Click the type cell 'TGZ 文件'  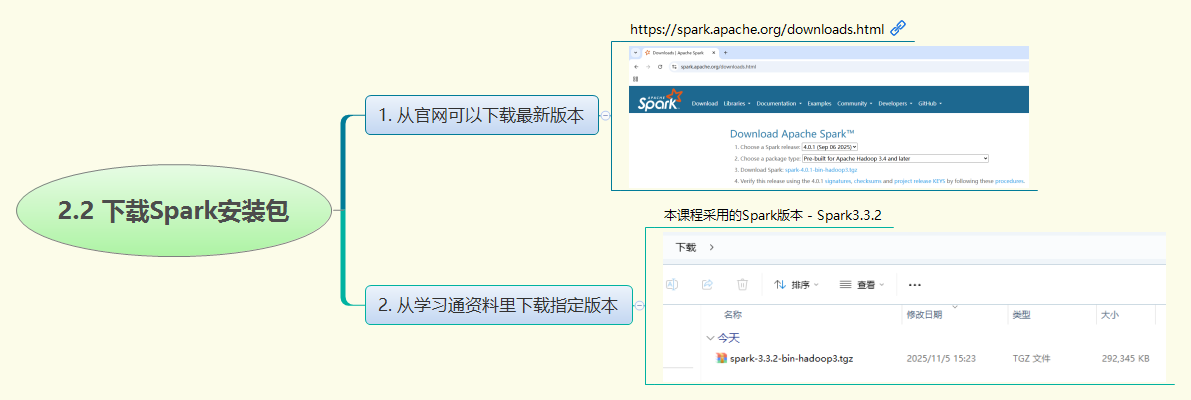pos(1031,358)
